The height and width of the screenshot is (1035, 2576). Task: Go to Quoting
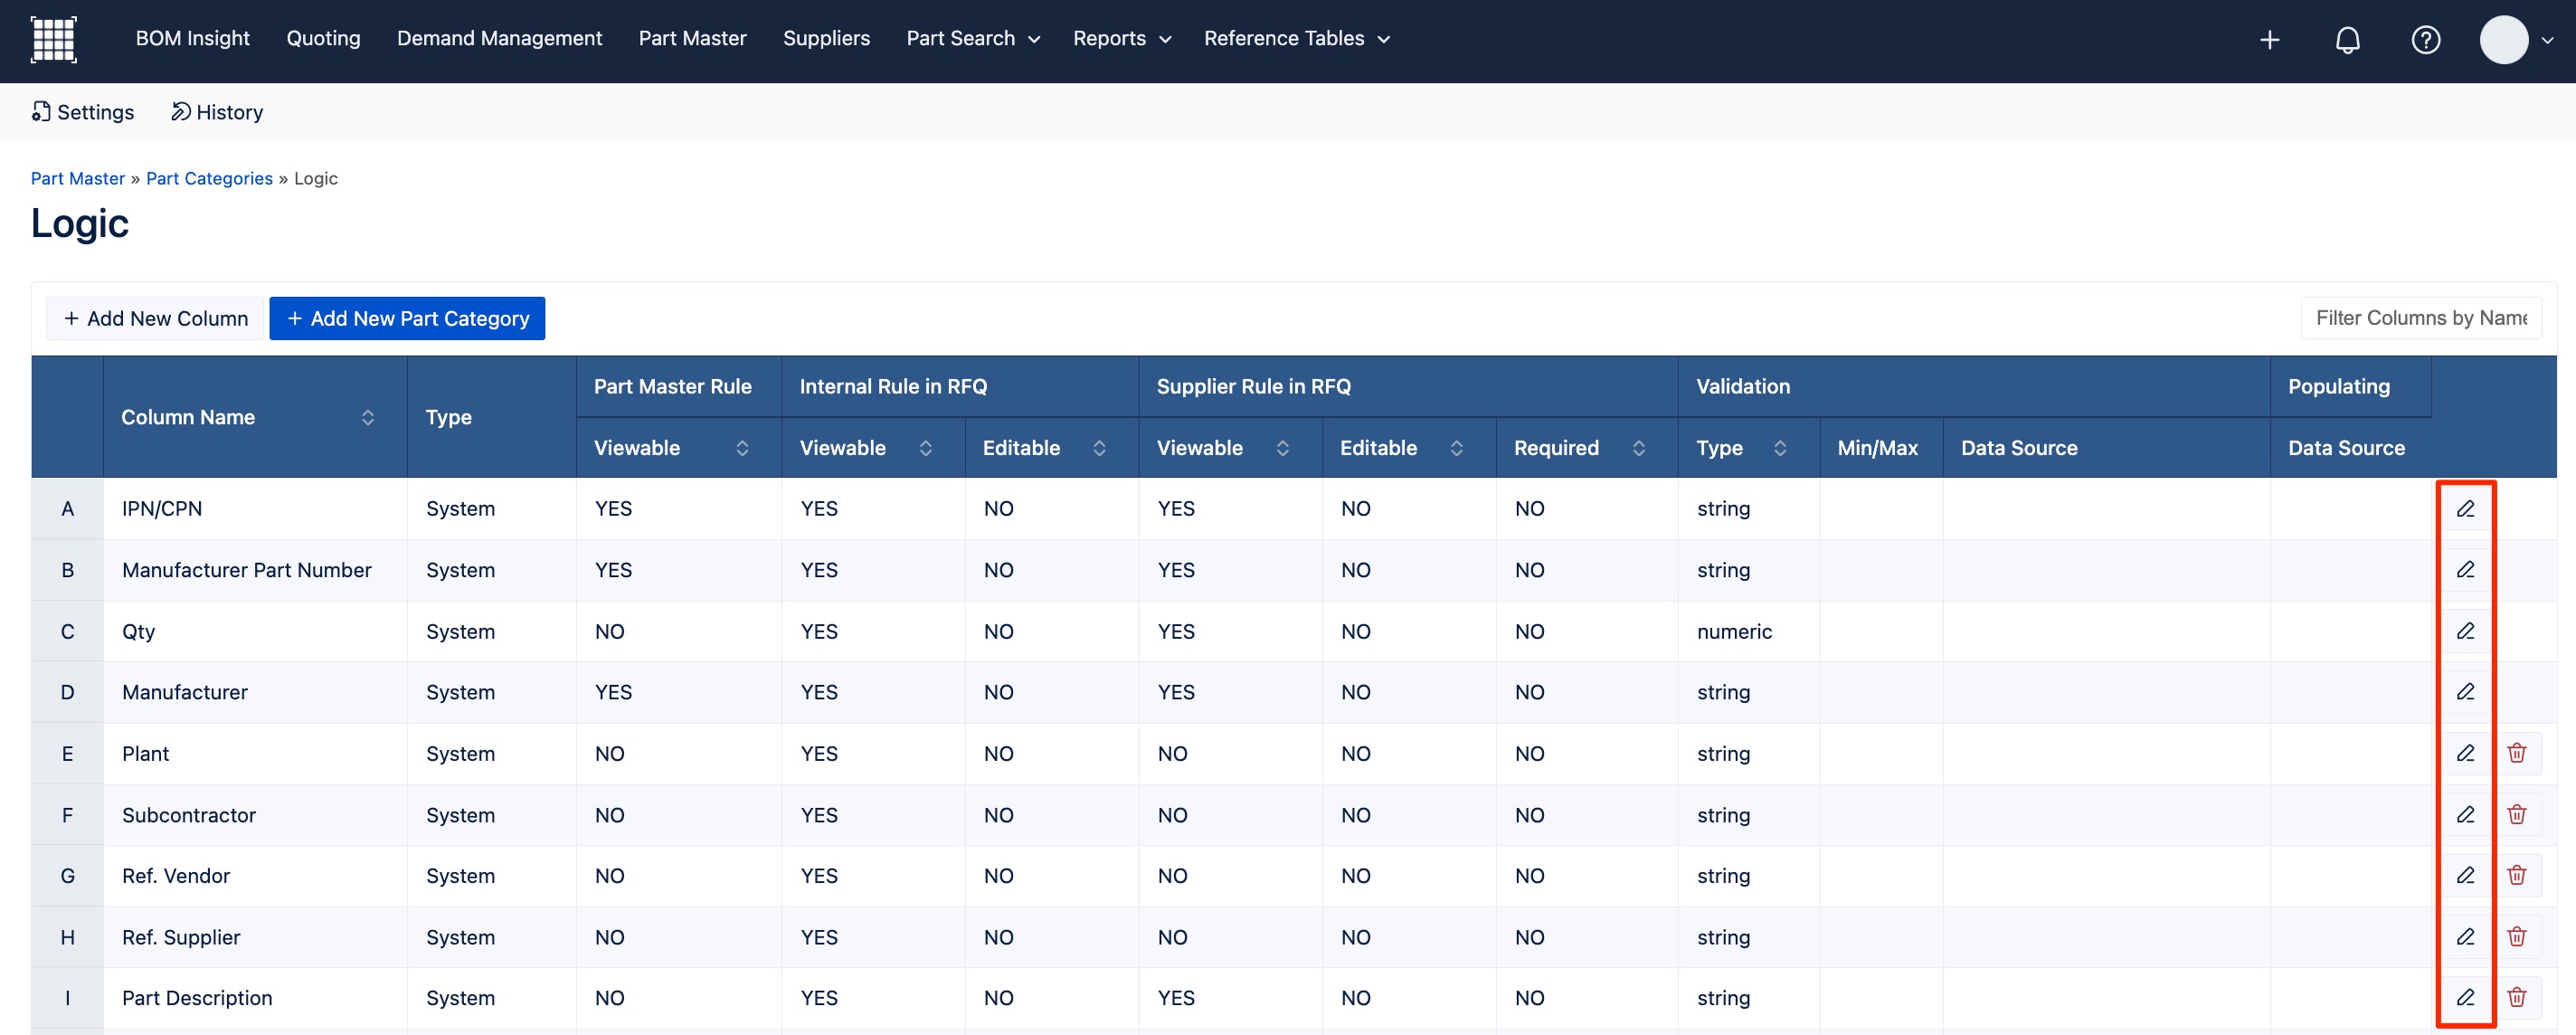point(323,39)
